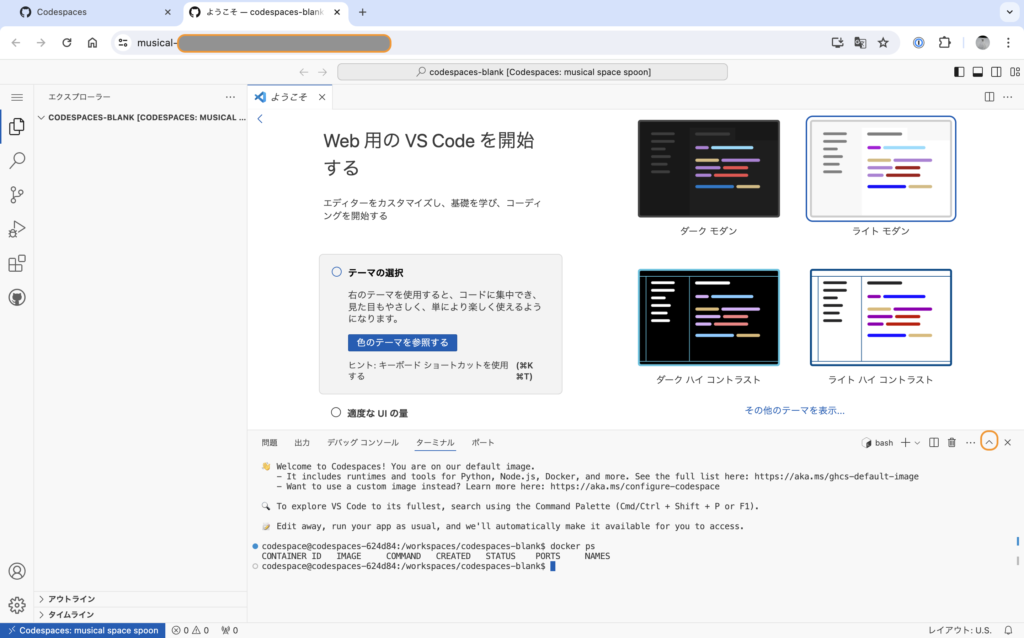Go back arrow in command center

(x=304, y=72)
